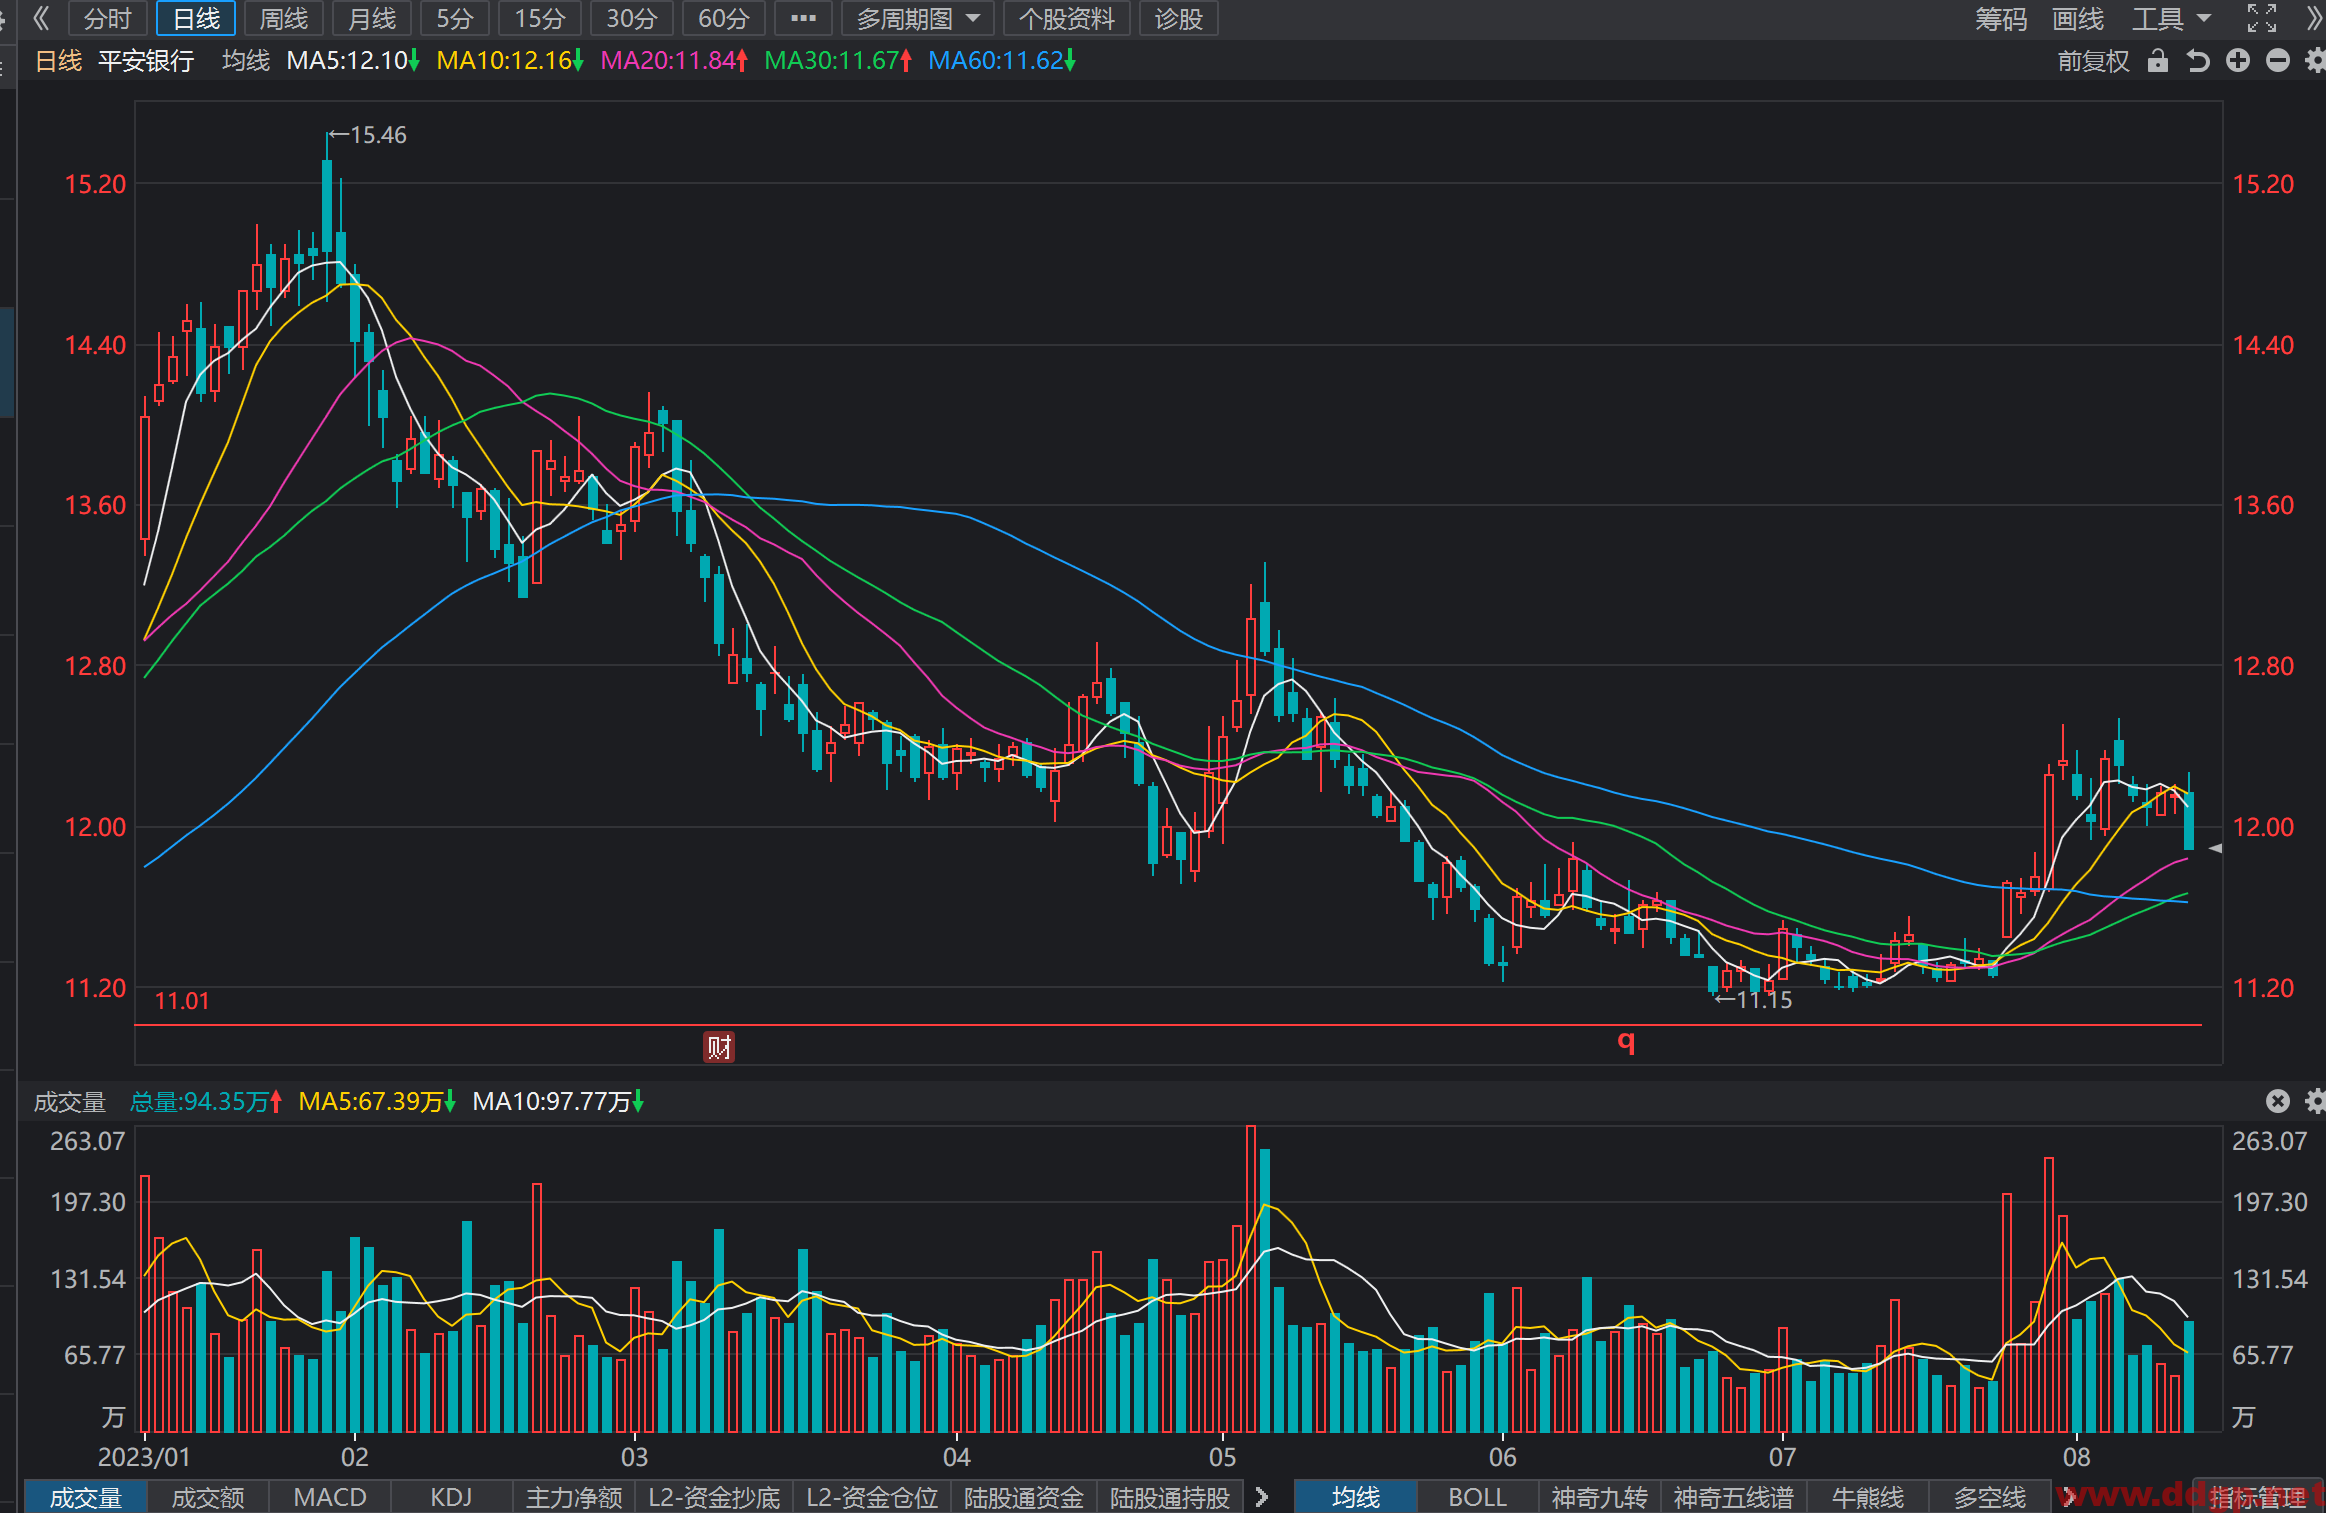The image size is (2326, 1513).
Task: Collapse left panel with double chevron icon
Action: point(41,18)
